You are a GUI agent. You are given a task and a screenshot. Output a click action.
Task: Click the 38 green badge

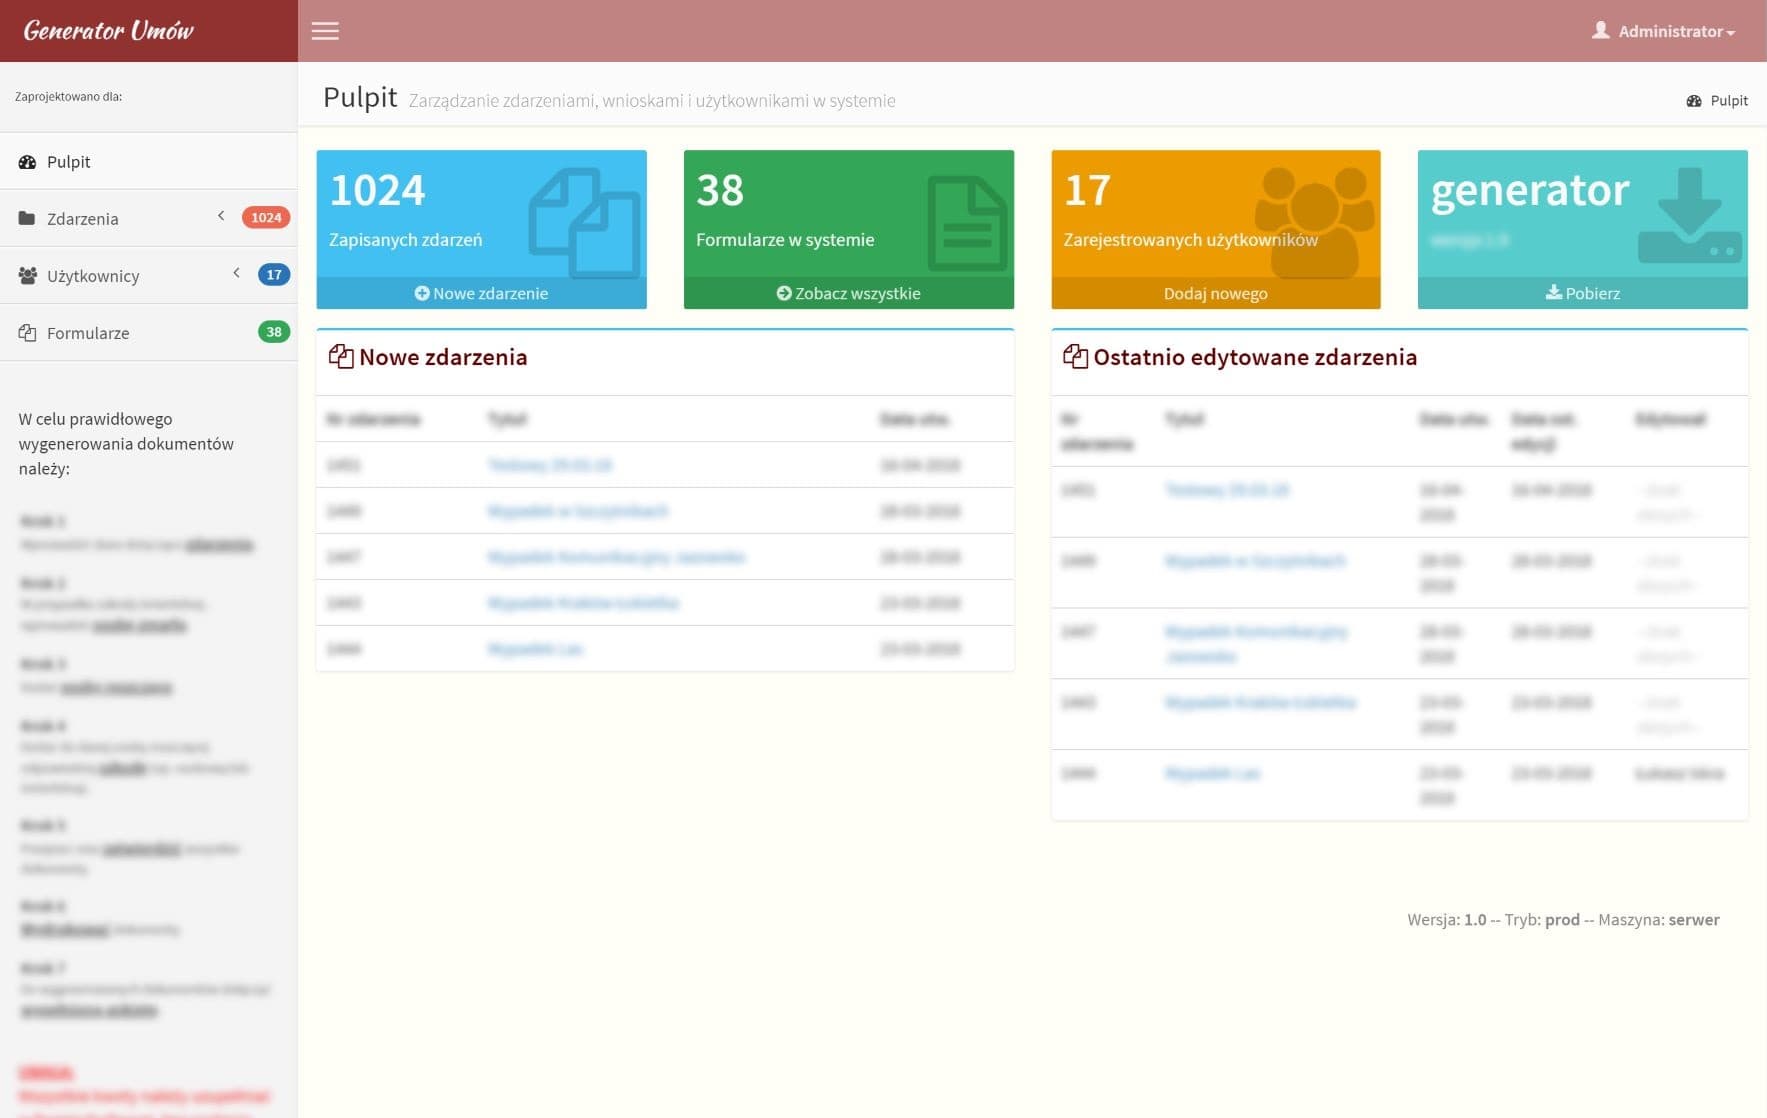(274, 331)
